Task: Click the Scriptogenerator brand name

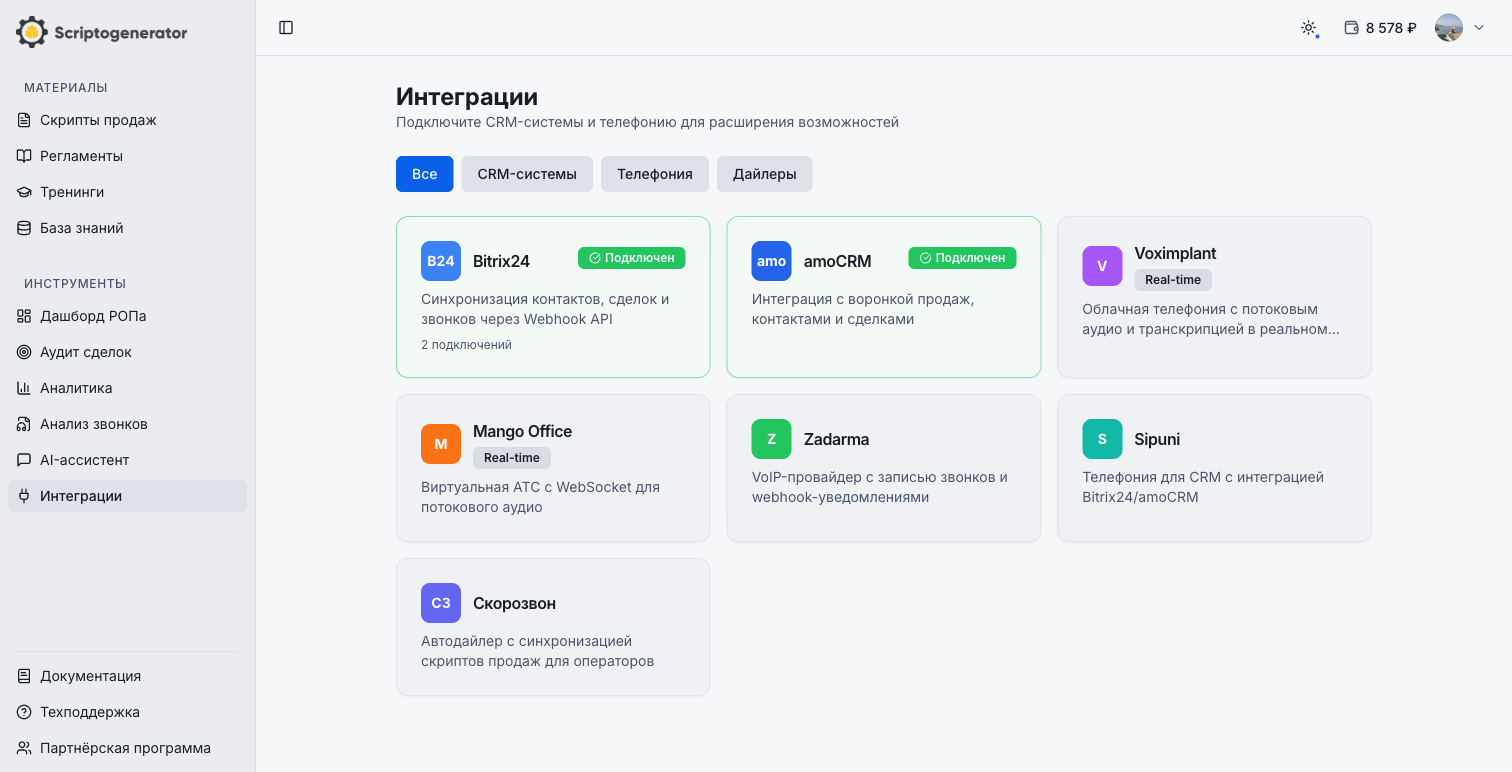Action: coord(120,33)
